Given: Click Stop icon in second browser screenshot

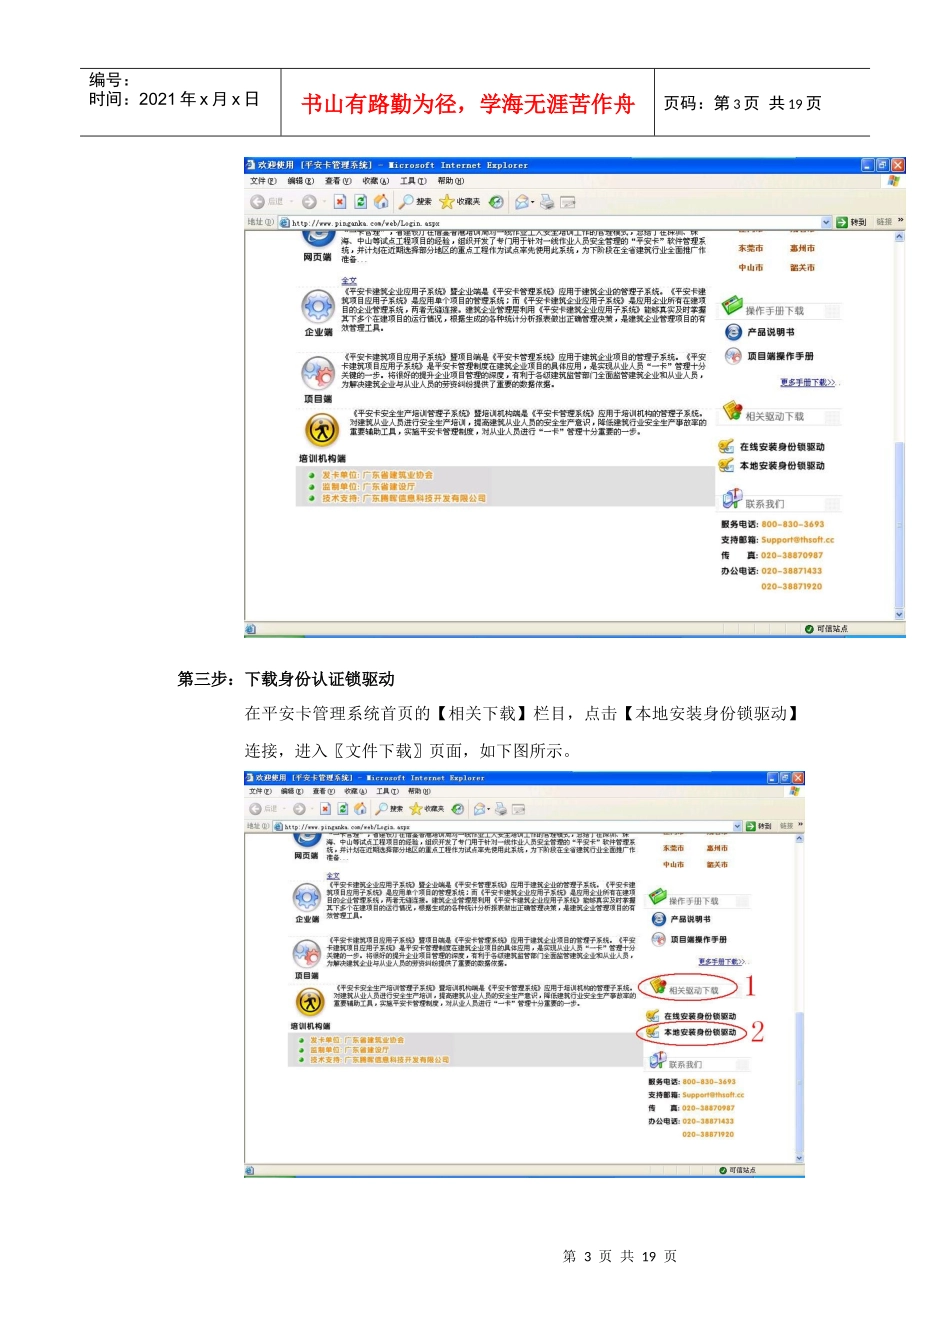Looking at the screenshot, I should click(x=325, y=809).
